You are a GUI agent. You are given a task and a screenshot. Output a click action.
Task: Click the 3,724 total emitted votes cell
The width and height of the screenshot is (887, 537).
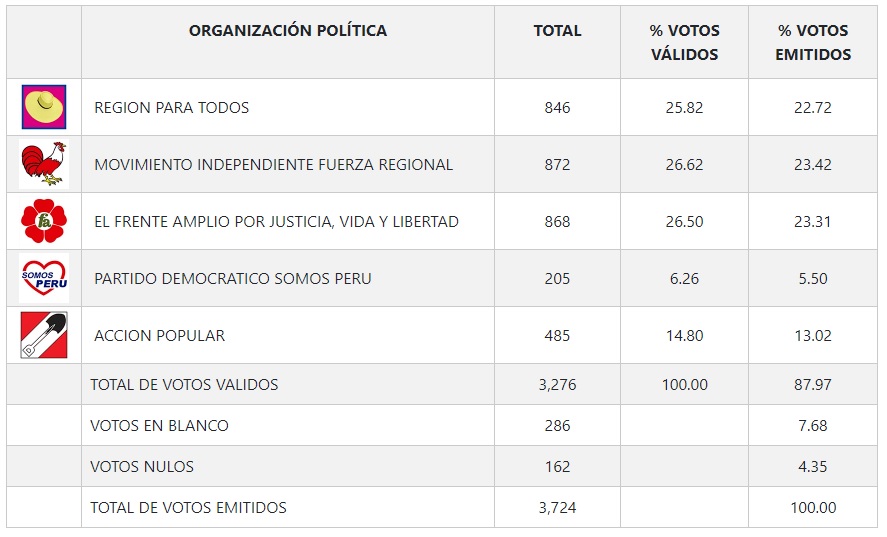click(x=557, y=508)
